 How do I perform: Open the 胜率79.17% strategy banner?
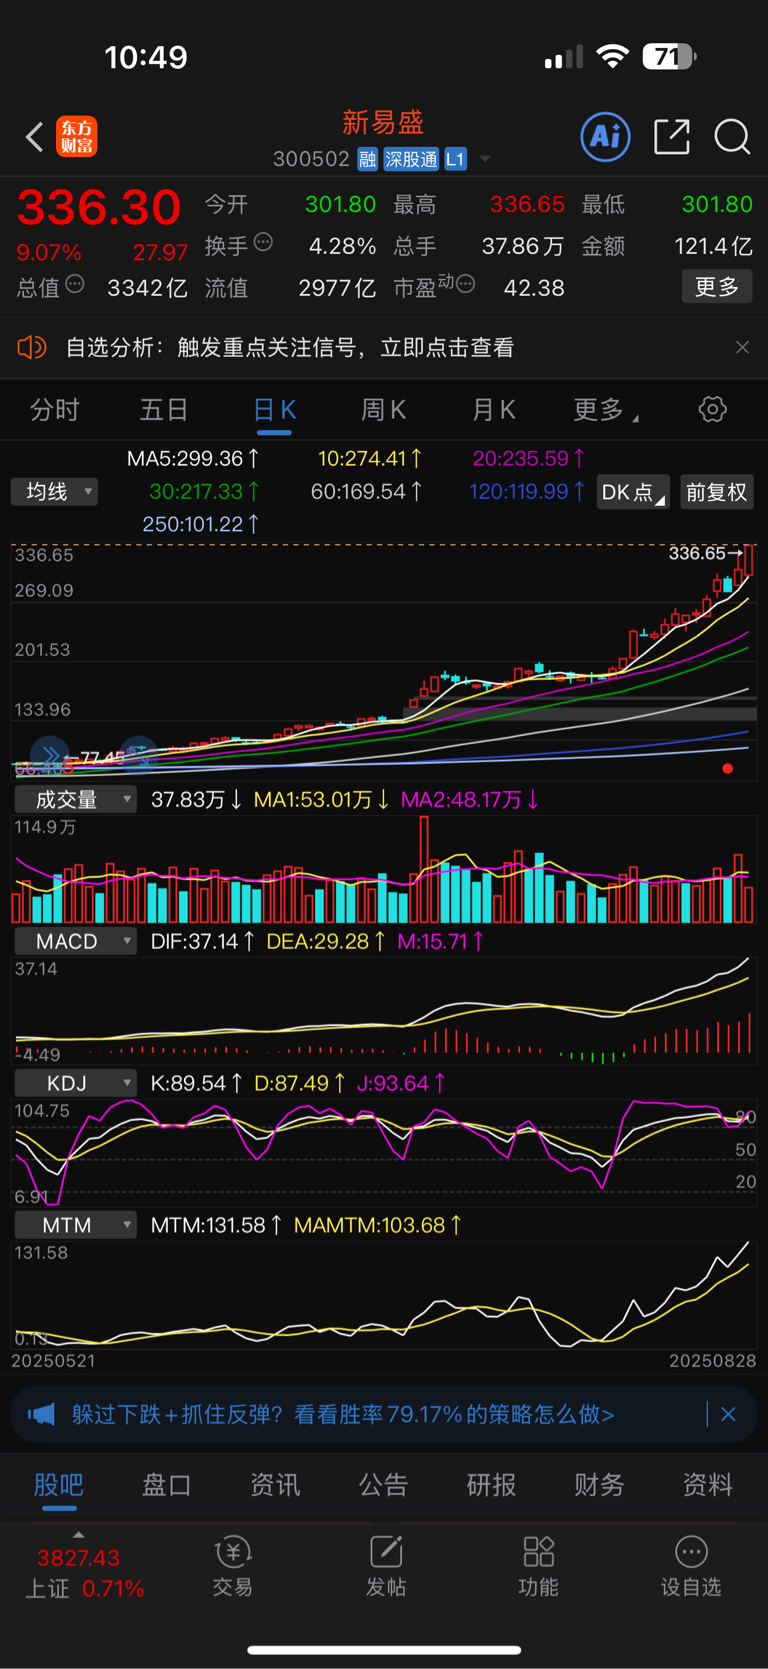pos(343,1414)
